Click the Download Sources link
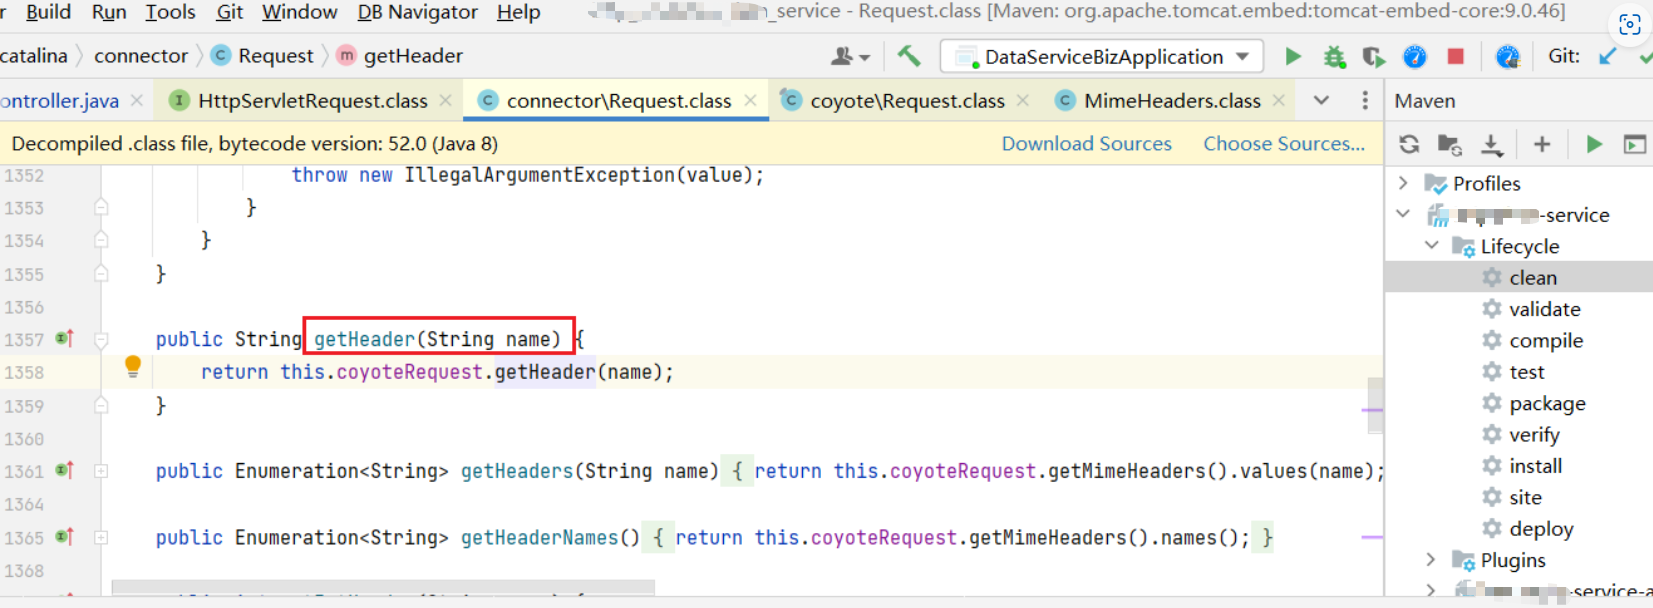This screenshot has height=608, width=1653. [x=1086, y=144]
